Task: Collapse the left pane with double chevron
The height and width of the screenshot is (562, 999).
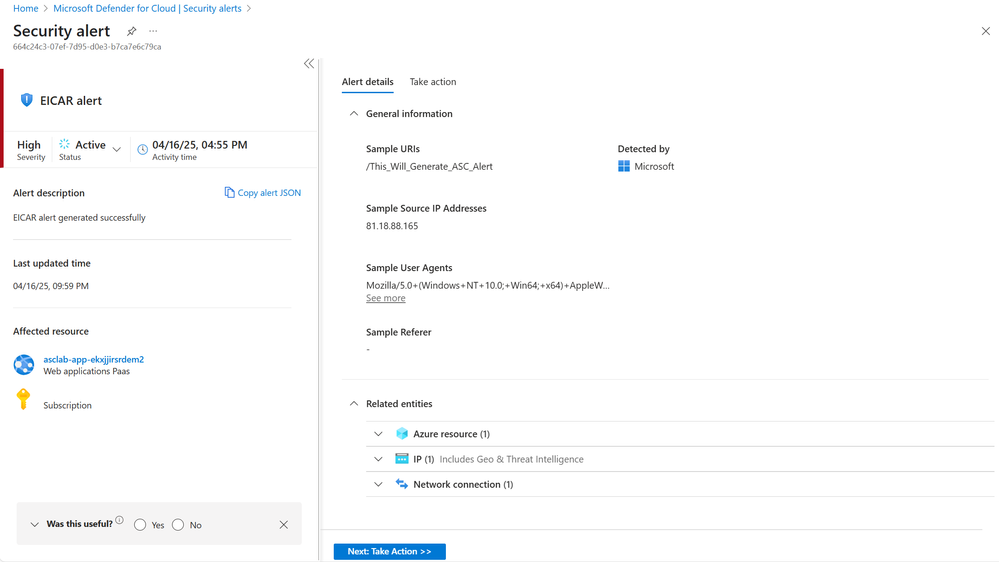Action: pos(309,64)
